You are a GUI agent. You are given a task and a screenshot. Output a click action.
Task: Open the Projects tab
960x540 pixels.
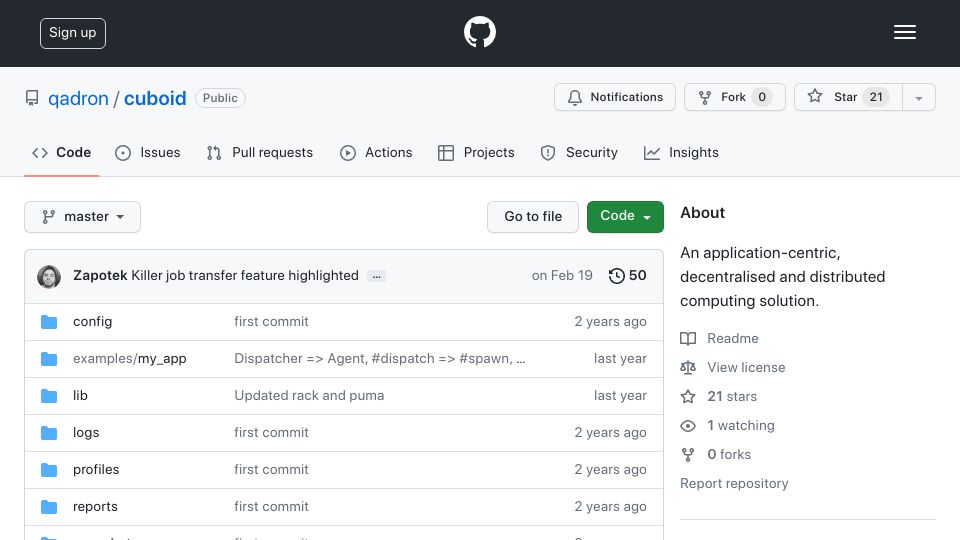(476, 152)
